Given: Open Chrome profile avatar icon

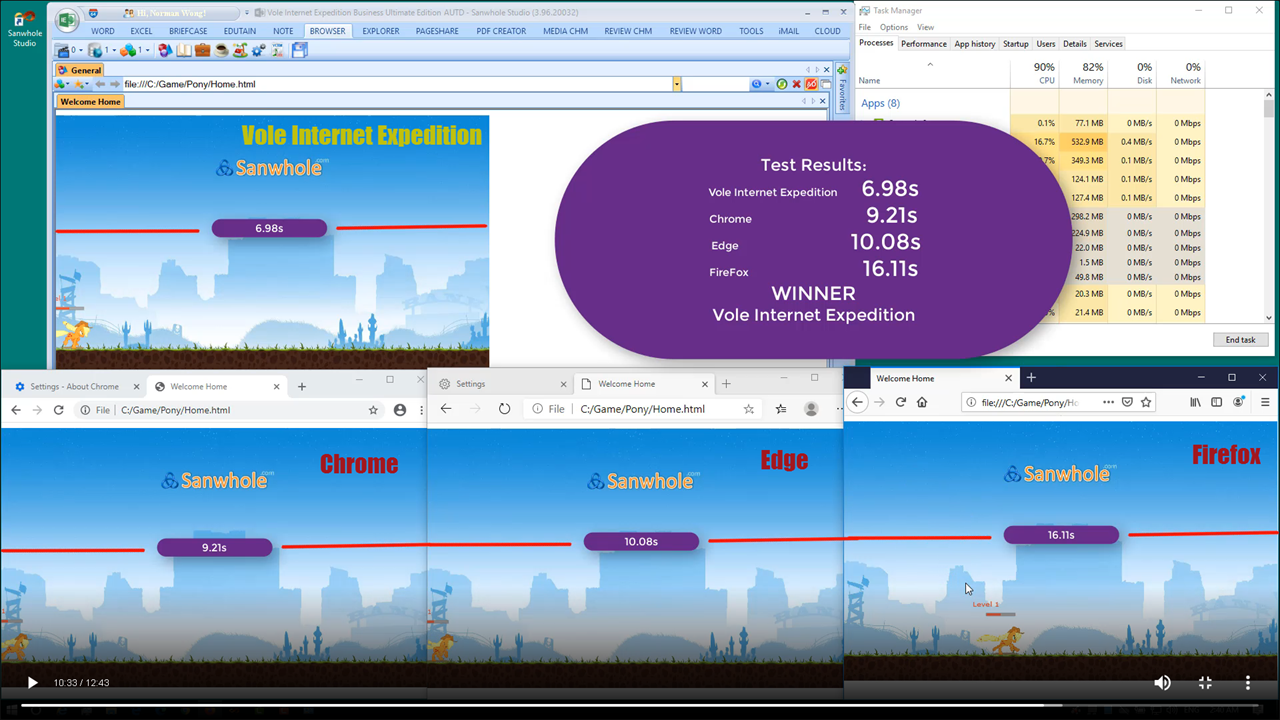Looking at the screenshot, I should point(400,410).
